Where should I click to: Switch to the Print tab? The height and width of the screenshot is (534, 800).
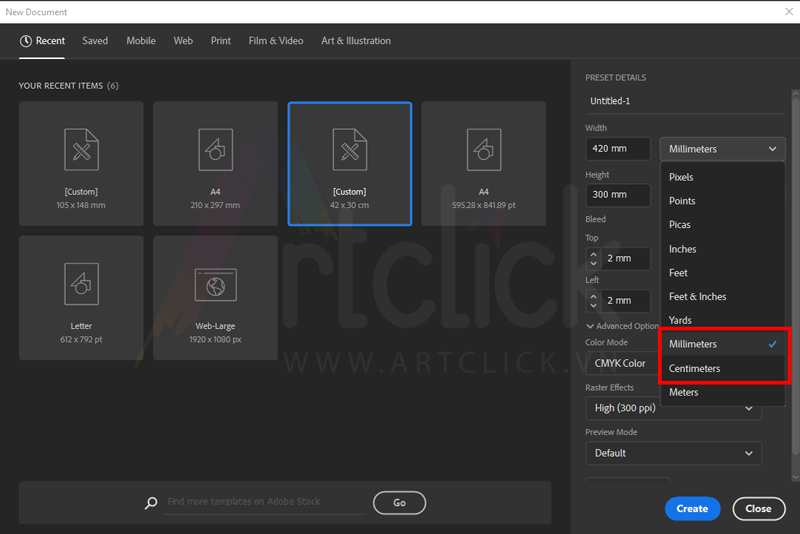coord(220,41)
